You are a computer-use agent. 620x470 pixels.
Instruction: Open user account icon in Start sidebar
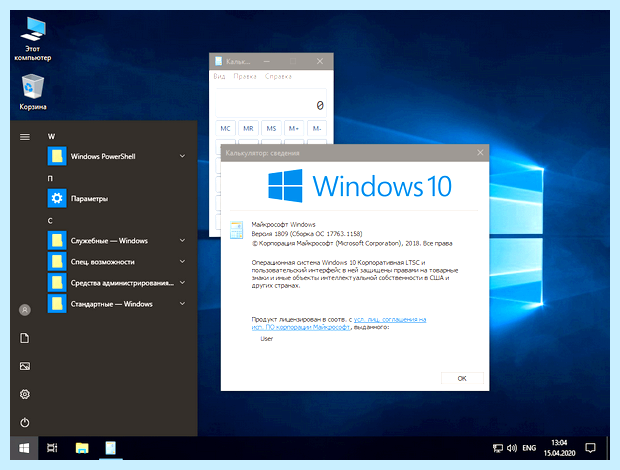pyautogui.click(x=25, y=310)
